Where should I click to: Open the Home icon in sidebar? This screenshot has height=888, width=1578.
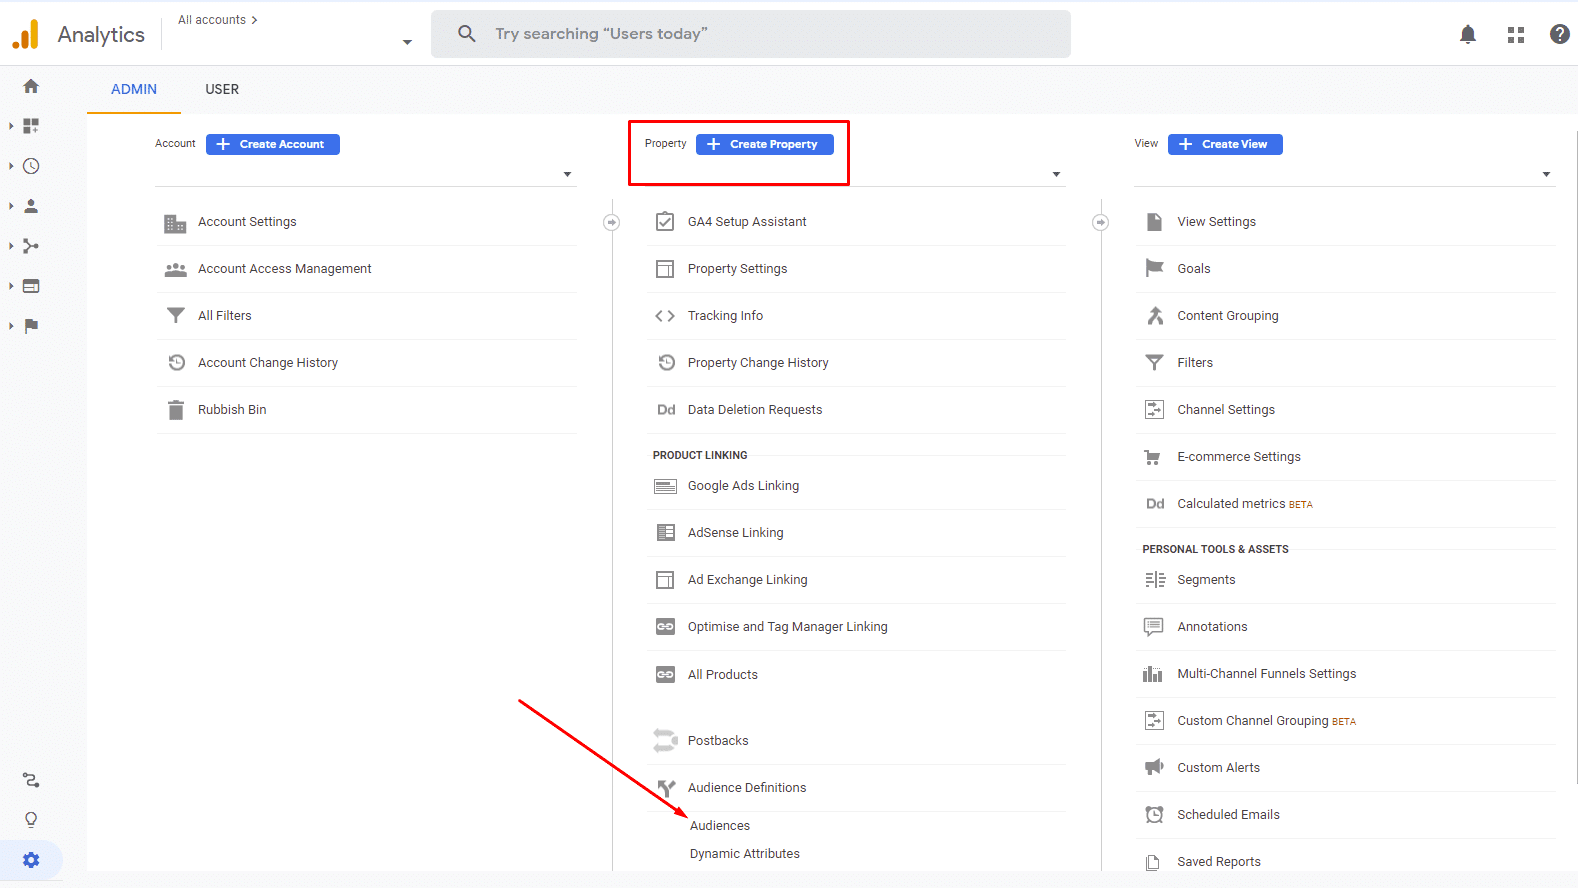tap(31, 86)
